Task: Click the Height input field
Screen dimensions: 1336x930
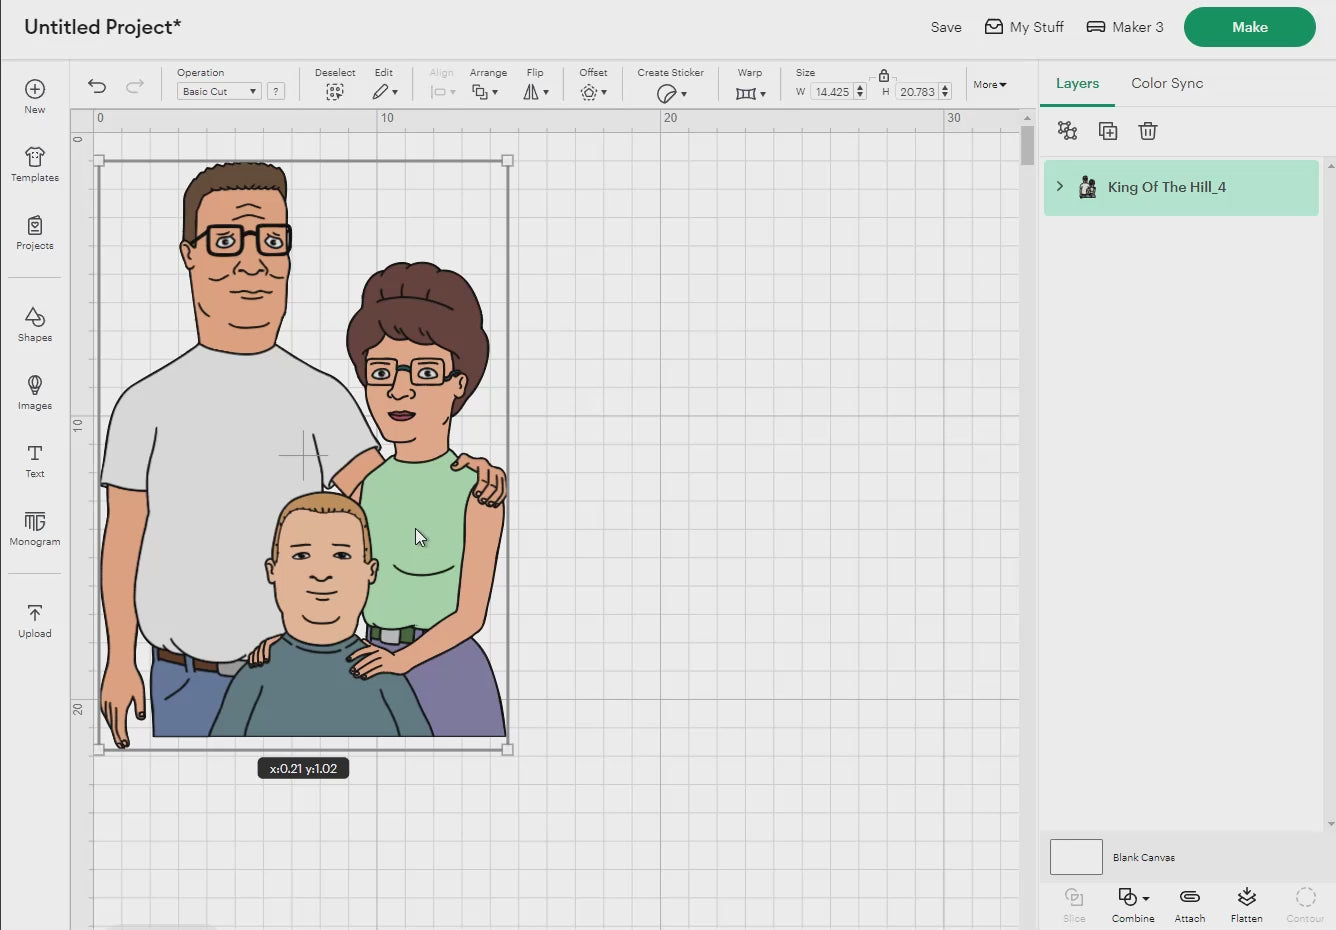Action: click(x=917, y=92)
